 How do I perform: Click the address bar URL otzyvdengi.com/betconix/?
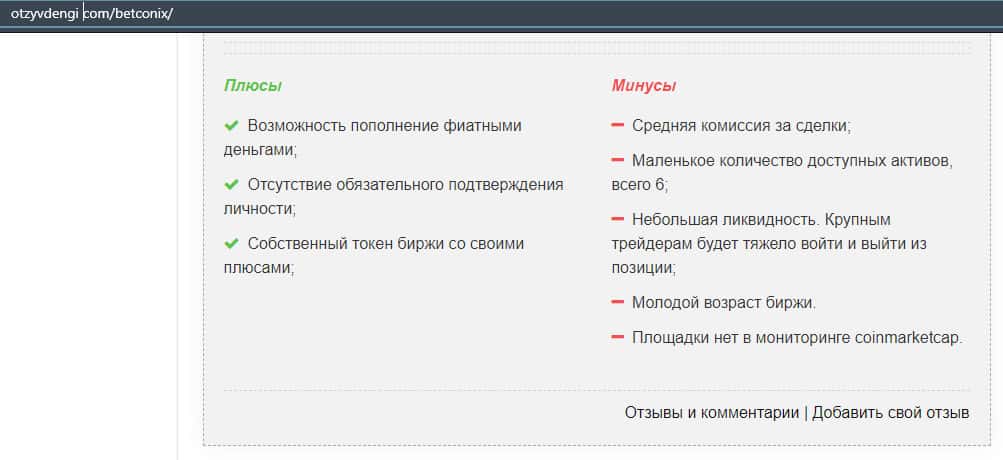coord(91,13)
